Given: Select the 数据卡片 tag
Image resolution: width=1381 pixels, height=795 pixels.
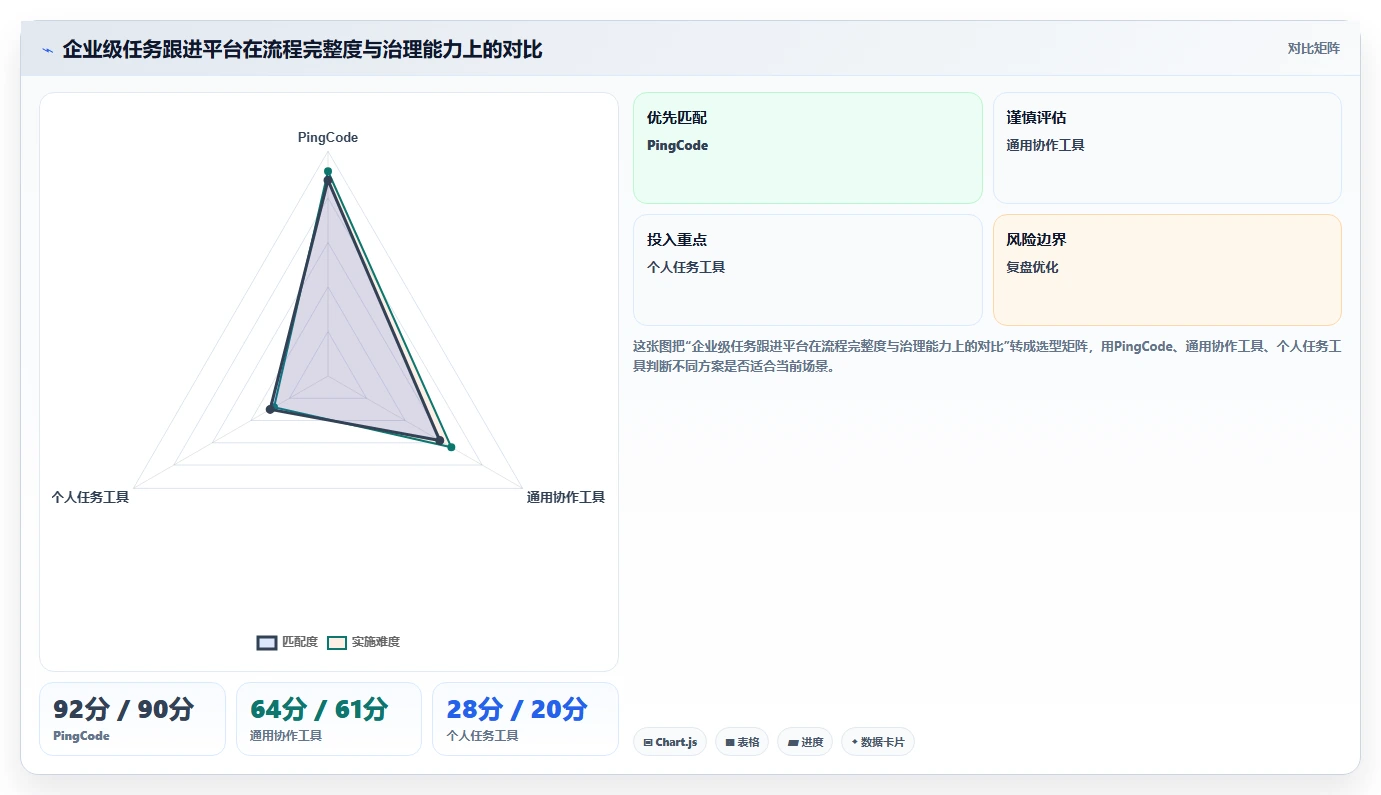Looking at the screenshot, I should pyautogui.click(x=878, y=742).
